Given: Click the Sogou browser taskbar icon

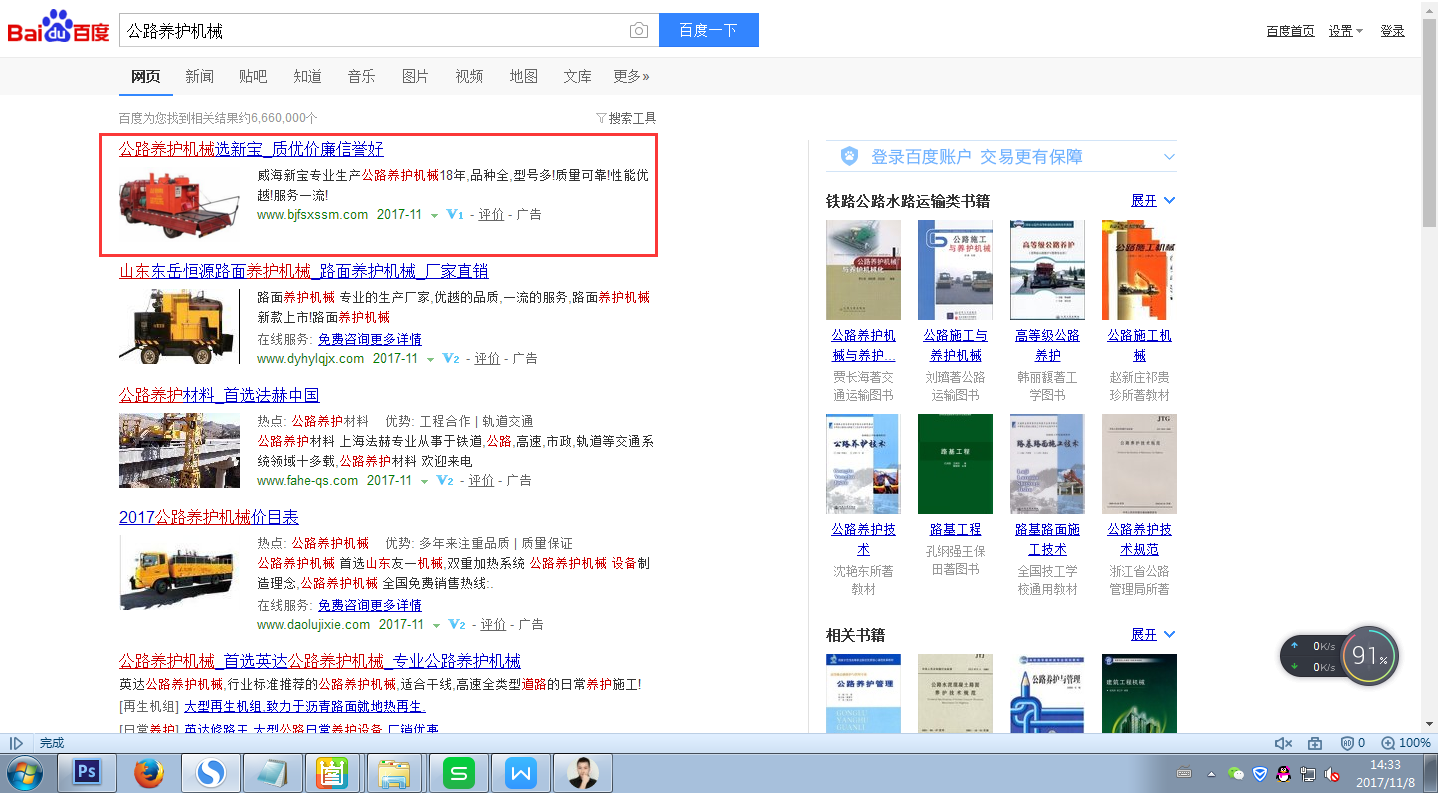Looking at the screenshot, I should 210,773.
